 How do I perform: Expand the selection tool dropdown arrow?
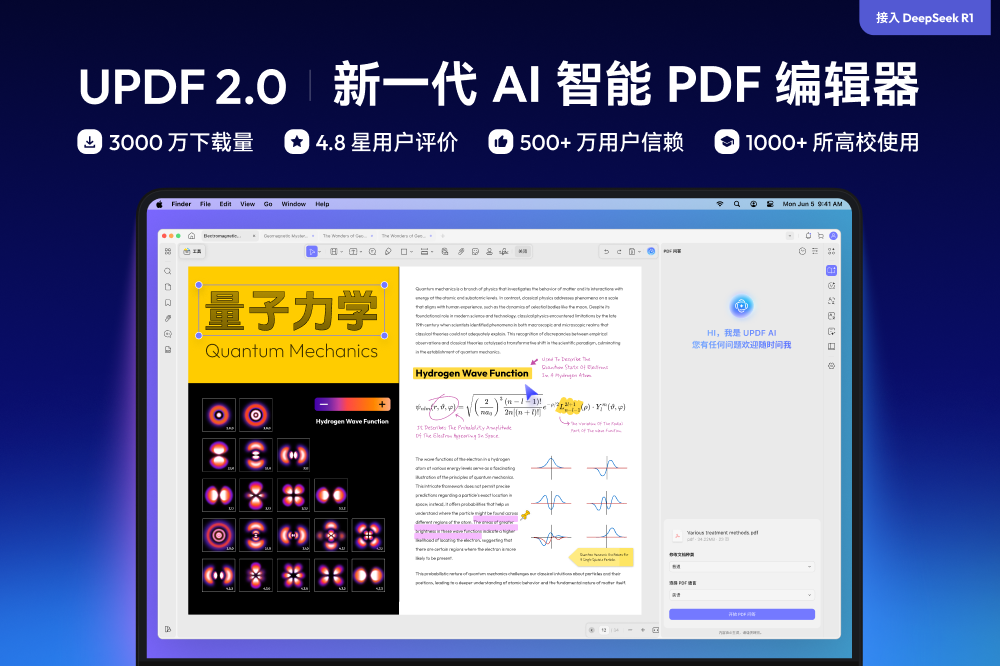(x=320, y=252)
